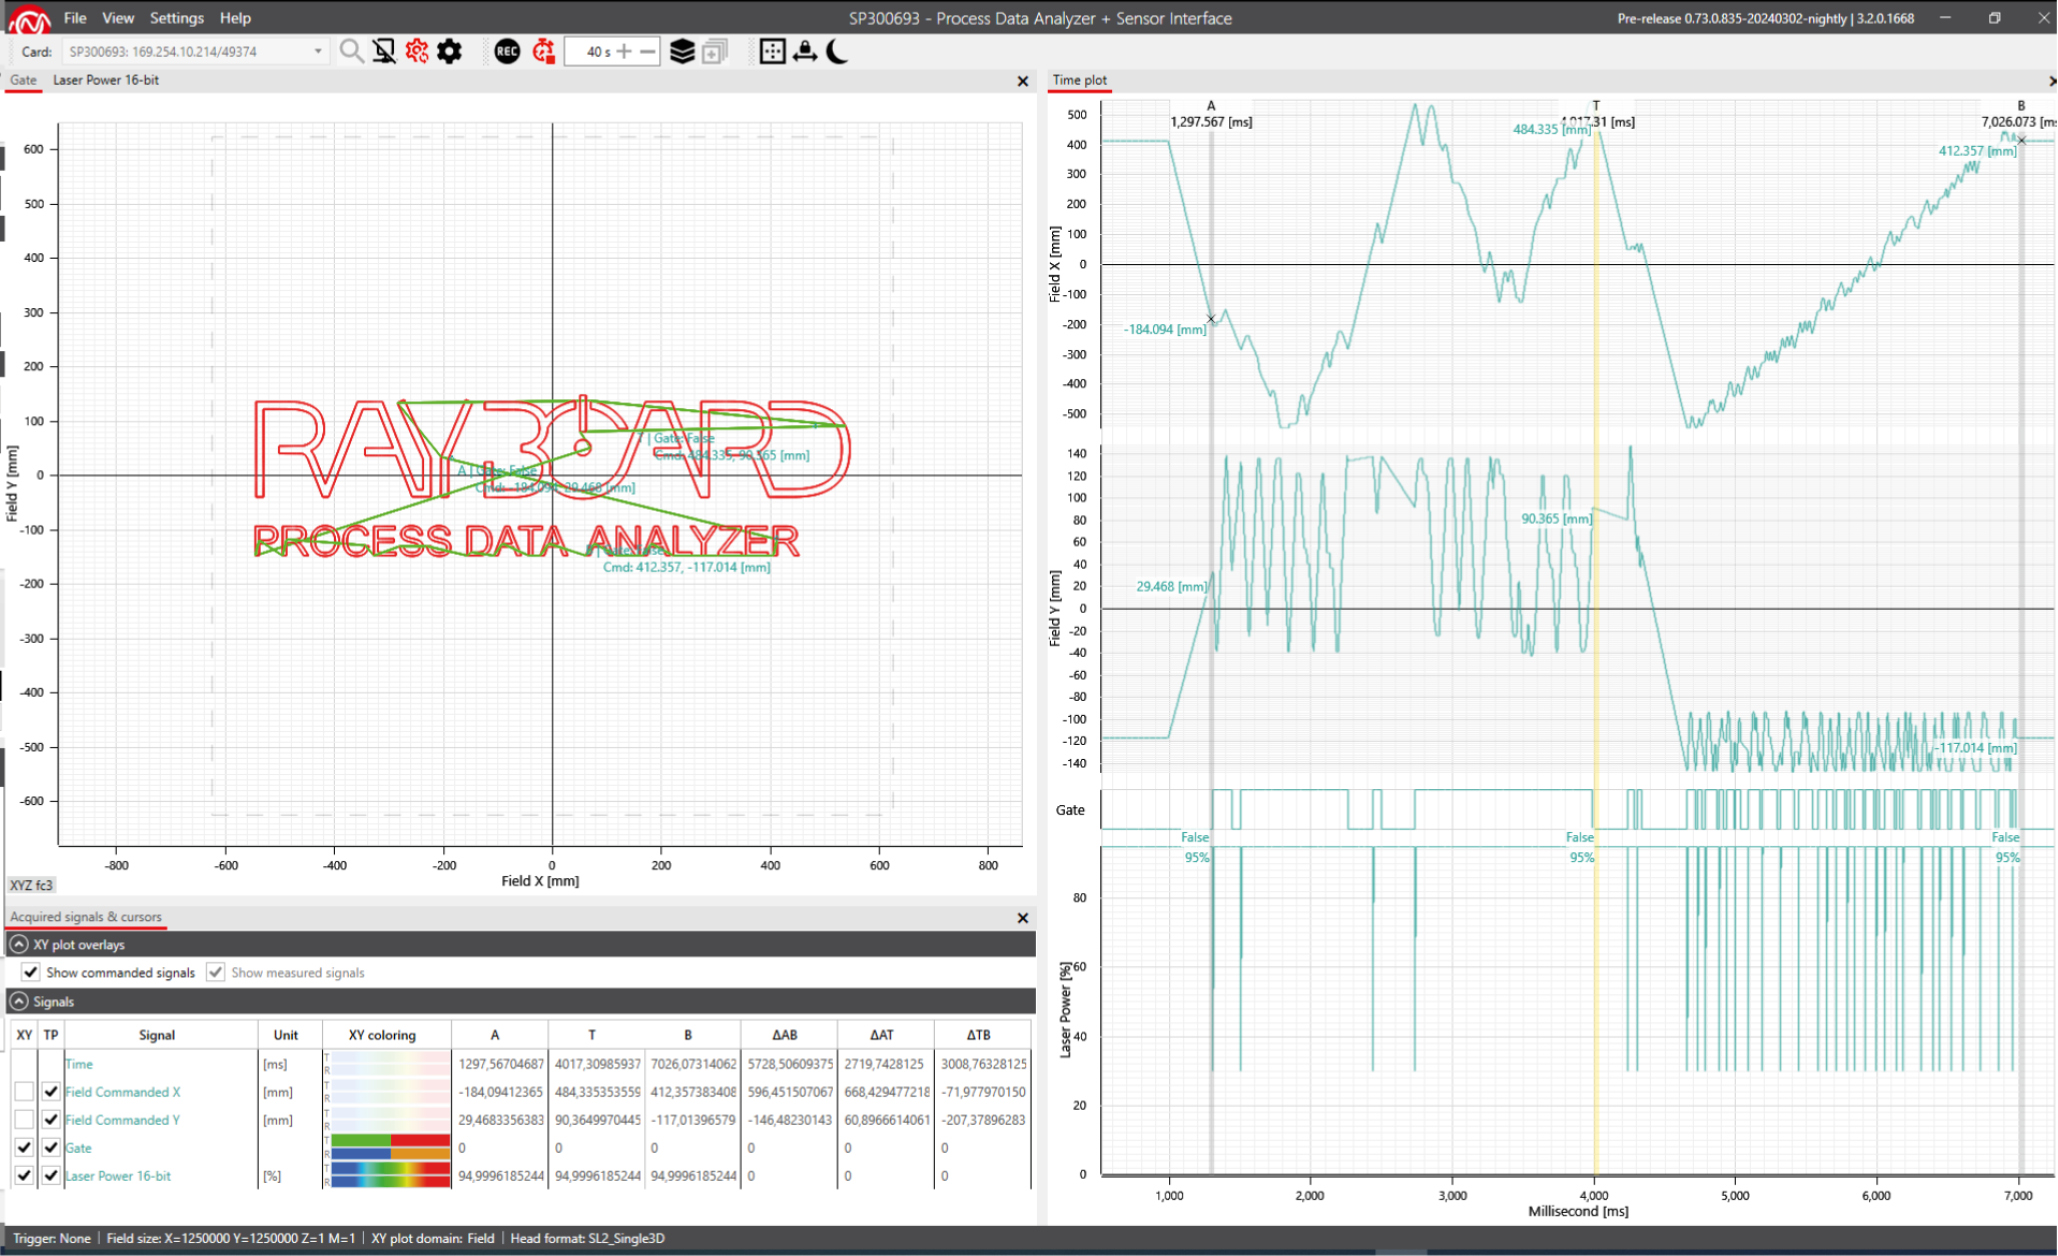2058x1256 pixels.
Task: Increase the duration with the plus button
Action: [x=624, y=51]
